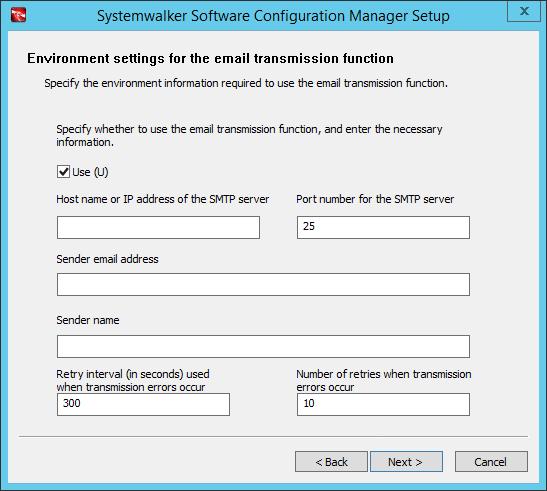Click the Host name or IP address label
This screenshot has width=547, height=491.
(163, 199)
